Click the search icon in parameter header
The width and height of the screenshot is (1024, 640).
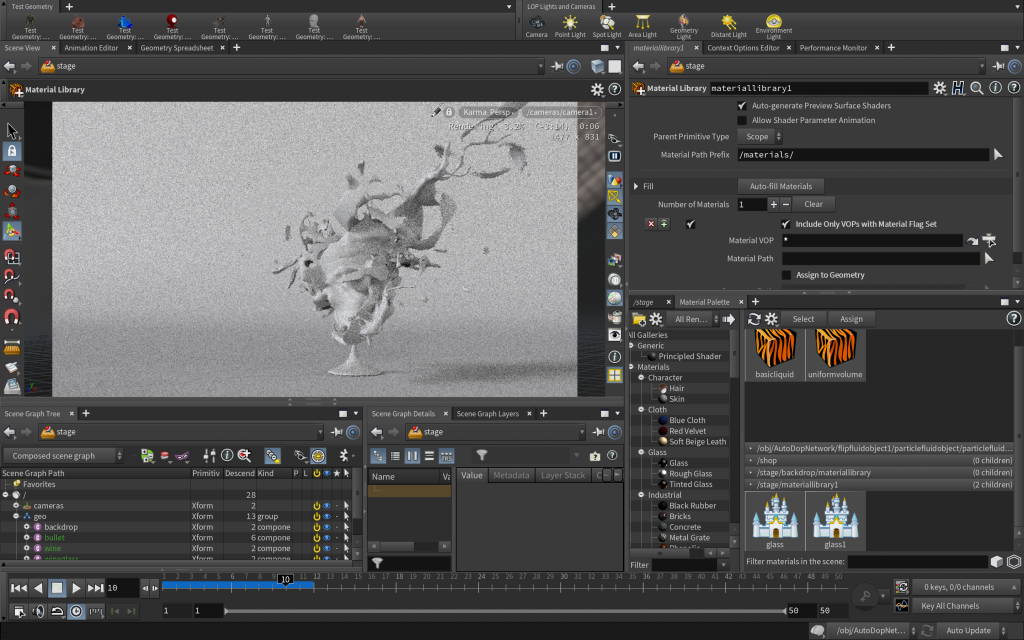coord(976,88)
